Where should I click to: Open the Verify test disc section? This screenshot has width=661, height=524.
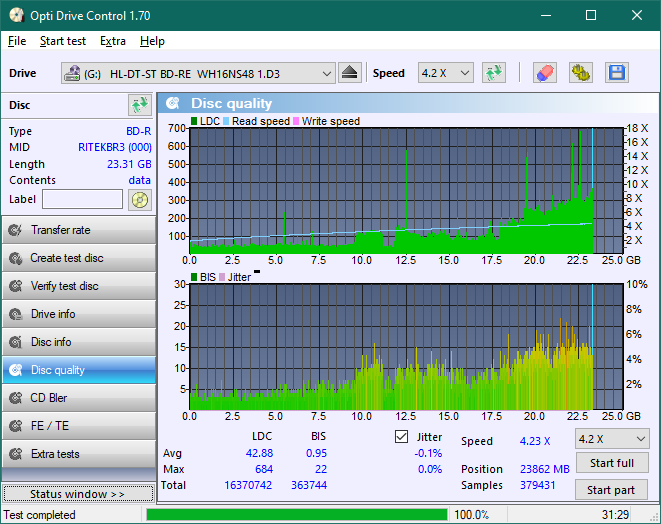click(x=79, y=286)
